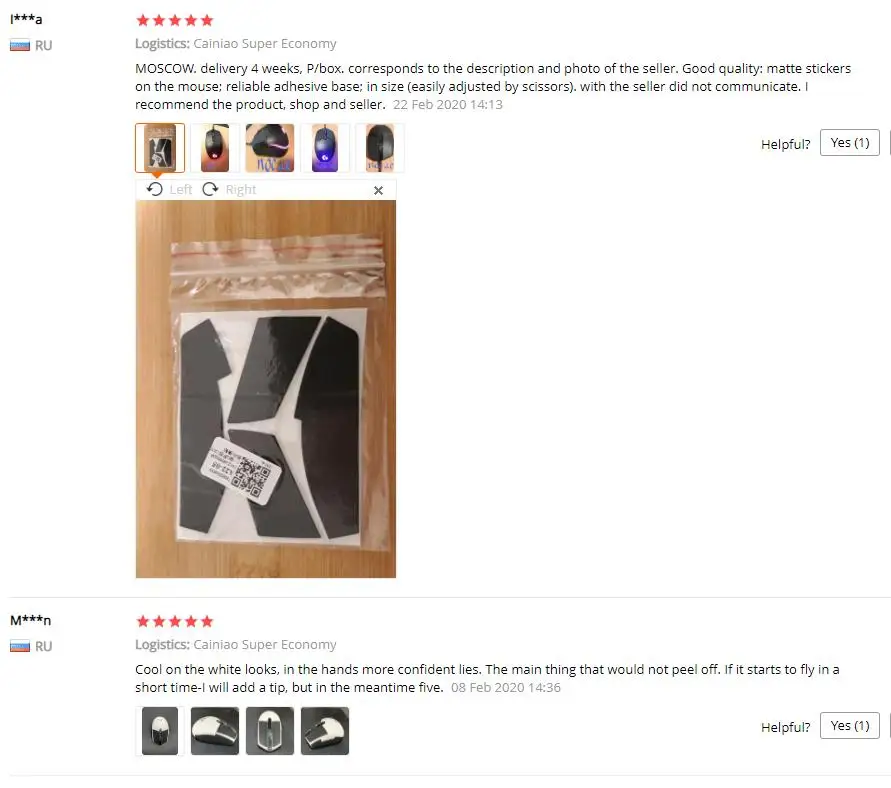This screenshot has width=891, height=788.
Task: Click the Russian flag icon beside I***a
Action: [20, 45]
